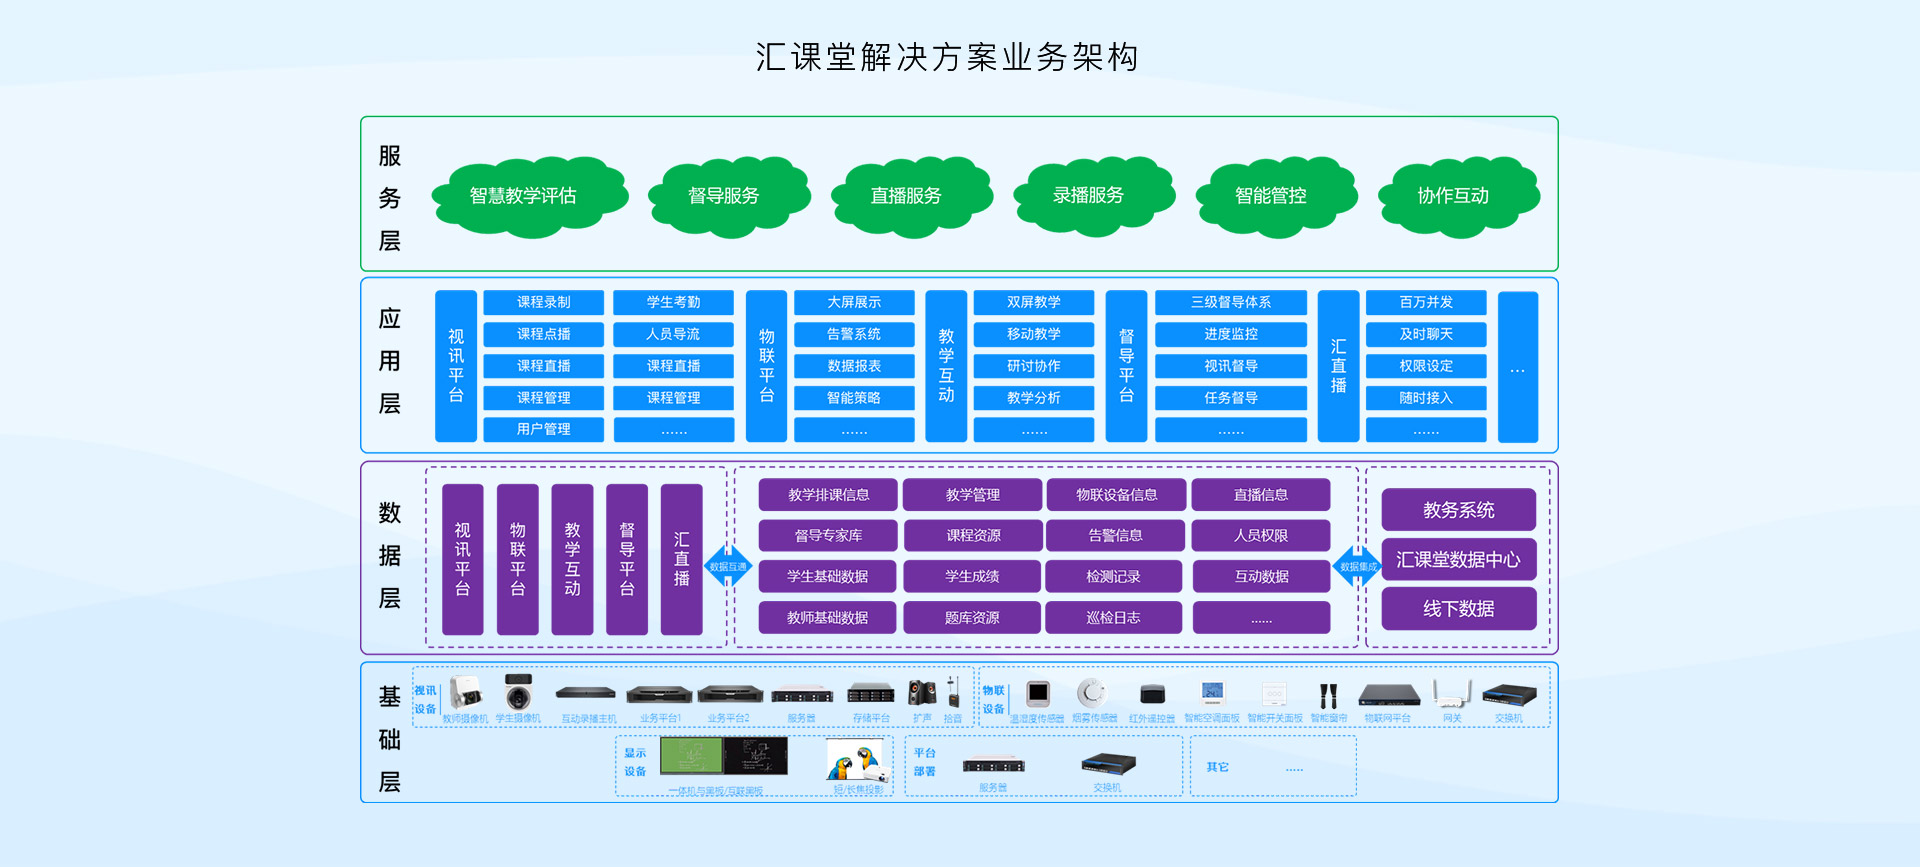Click the 数据报表 block
The height and width of the screenshot is (867, 1920).
(x=854, y=366)
